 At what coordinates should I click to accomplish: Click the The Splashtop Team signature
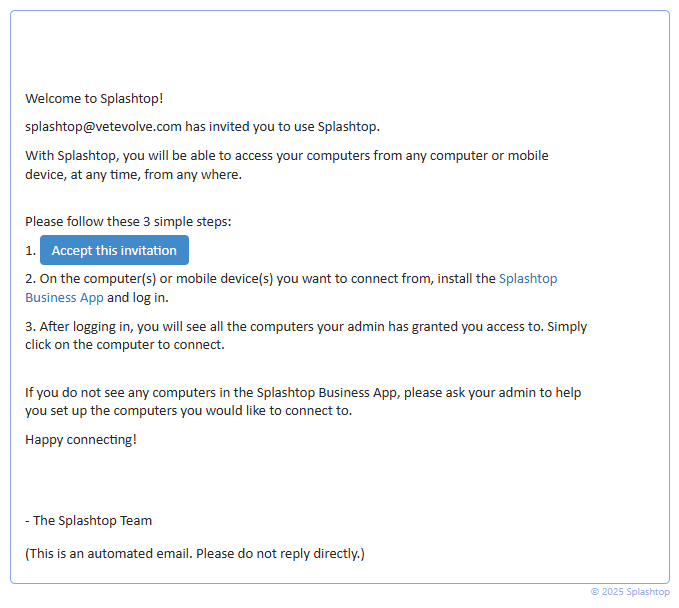point(92,520)
